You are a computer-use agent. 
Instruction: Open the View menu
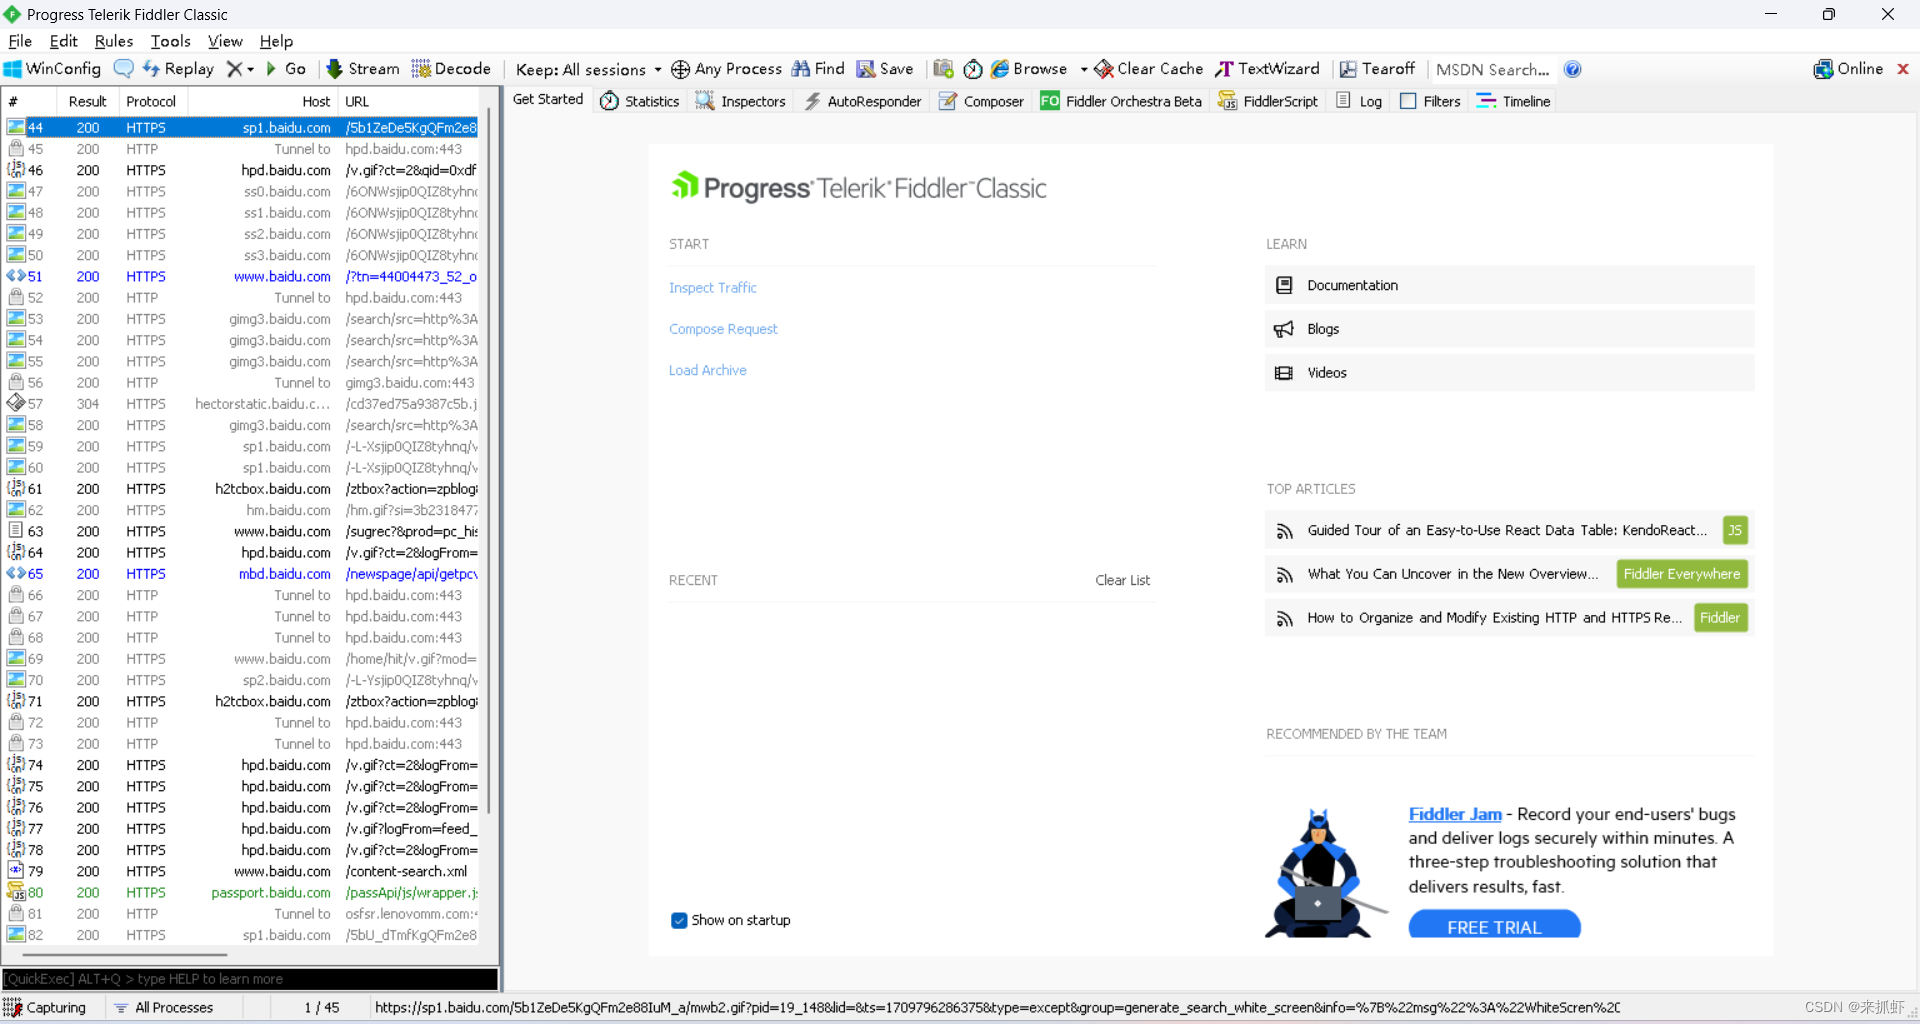[x=225, y=41]
